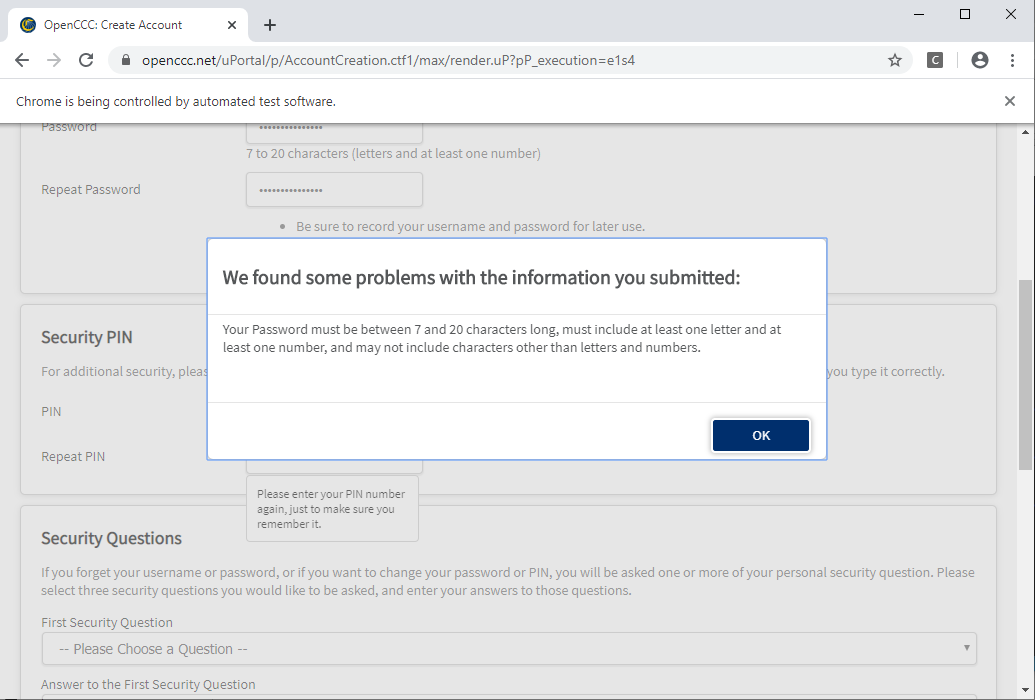The width and height of the screenshot is (1035, 700).
Task: Open the Chrome three-dot menu
Action: 1013,60
